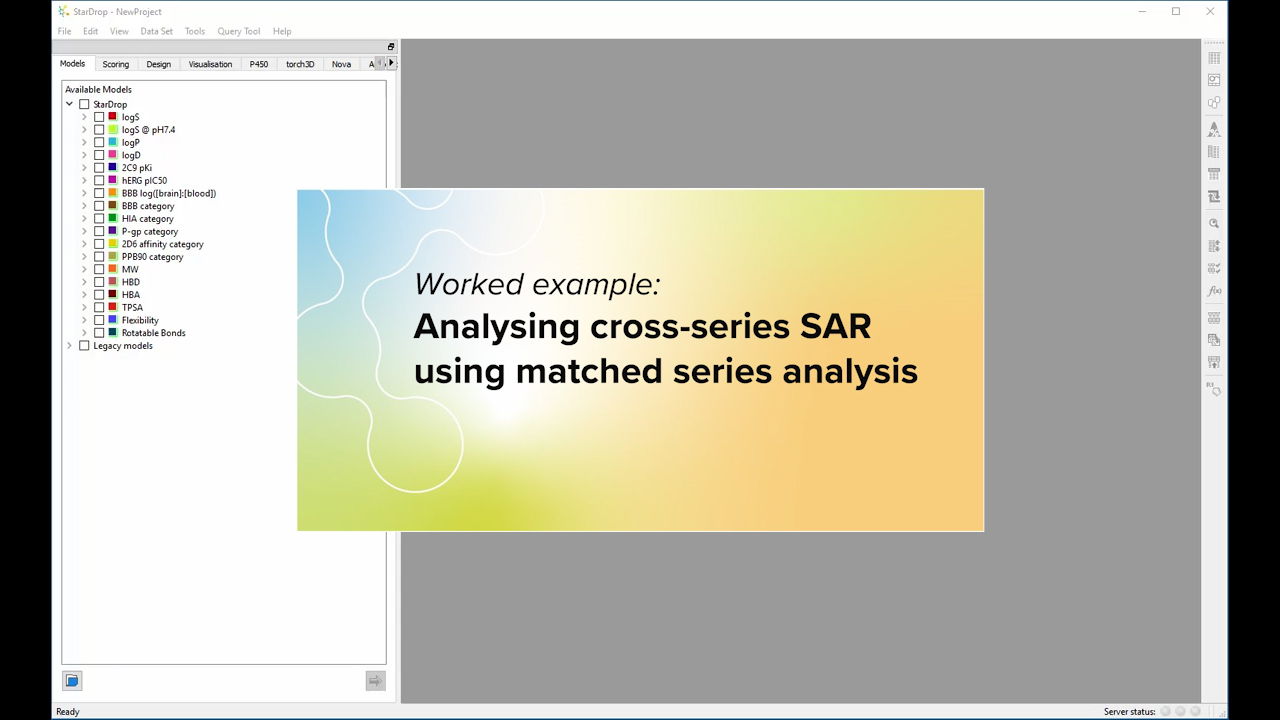
Task: Open the Help menu
Action: [x=282, y=31]
